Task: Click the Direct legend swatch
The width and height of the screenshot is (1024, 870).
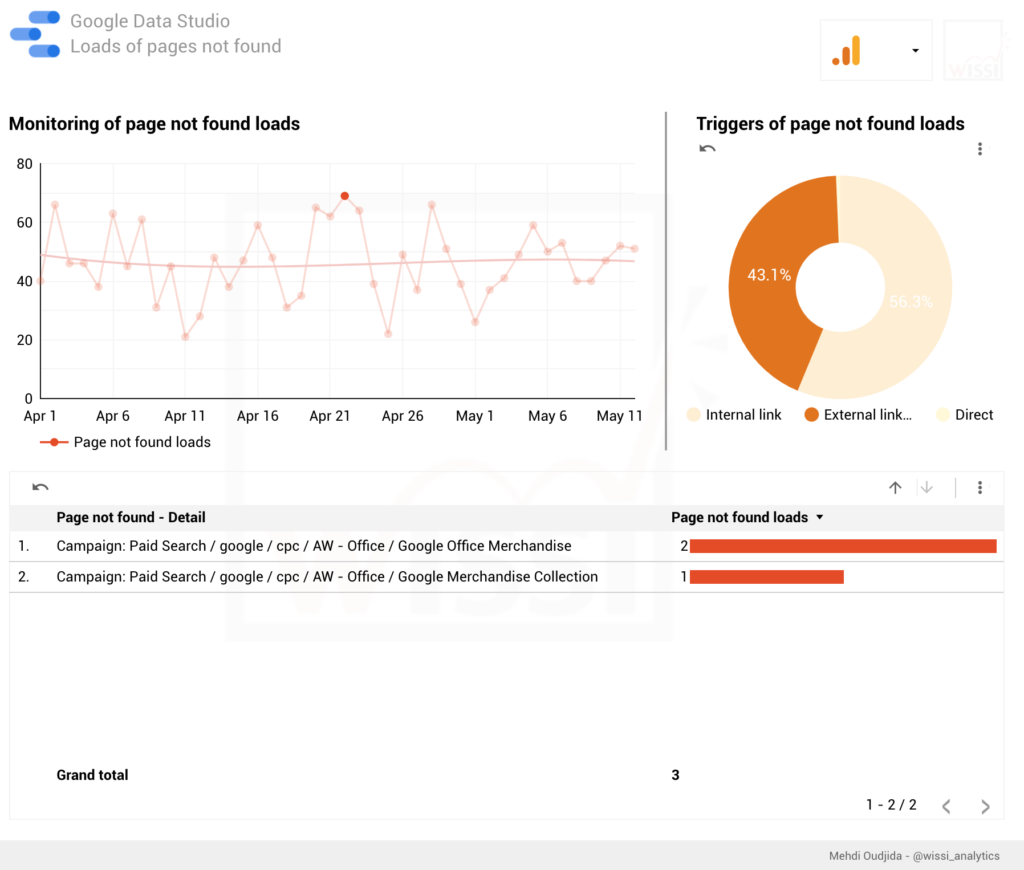Action: (x=942, y=415)
